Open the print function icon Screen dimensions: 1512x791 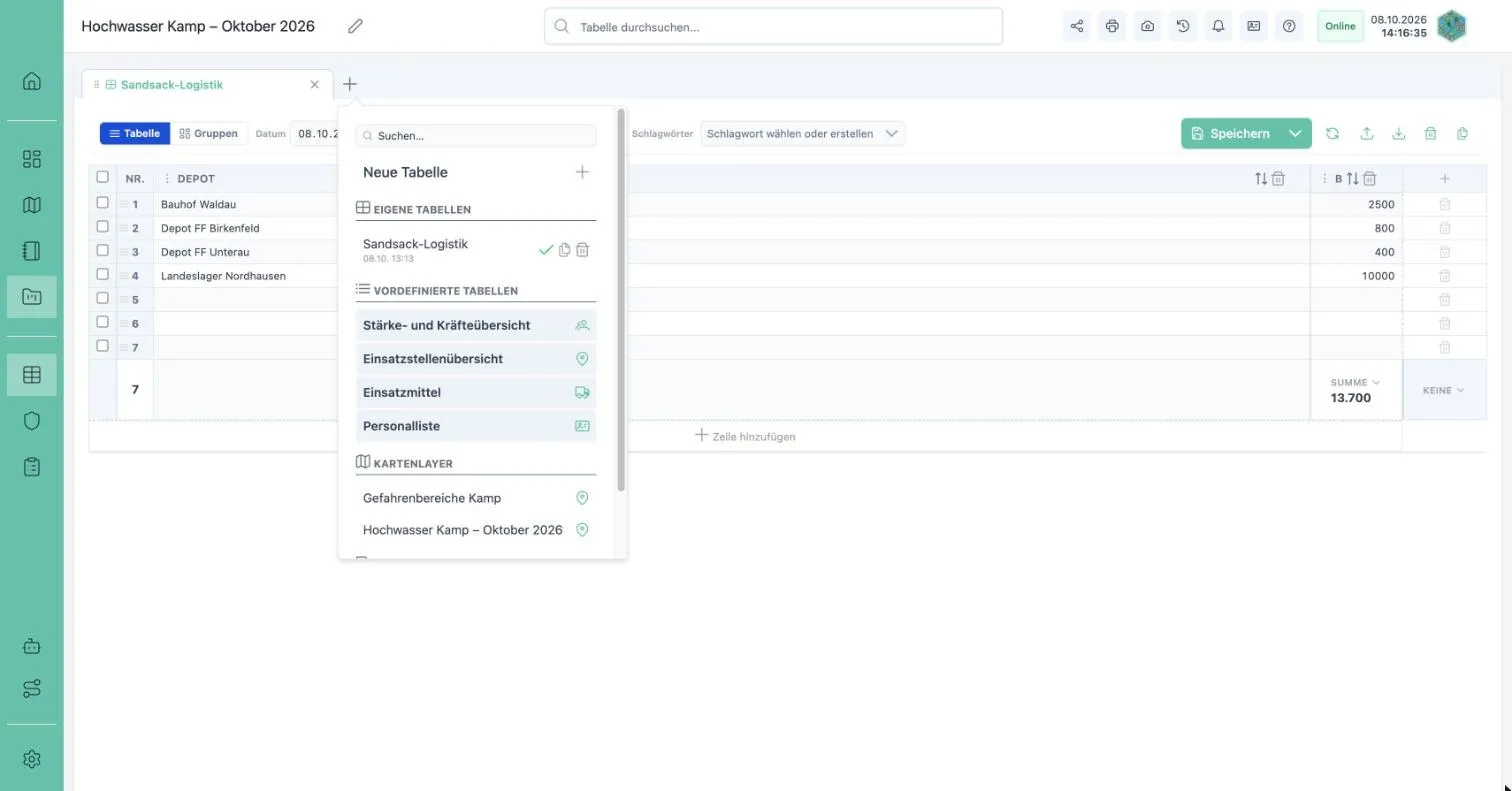(1112, 26)
